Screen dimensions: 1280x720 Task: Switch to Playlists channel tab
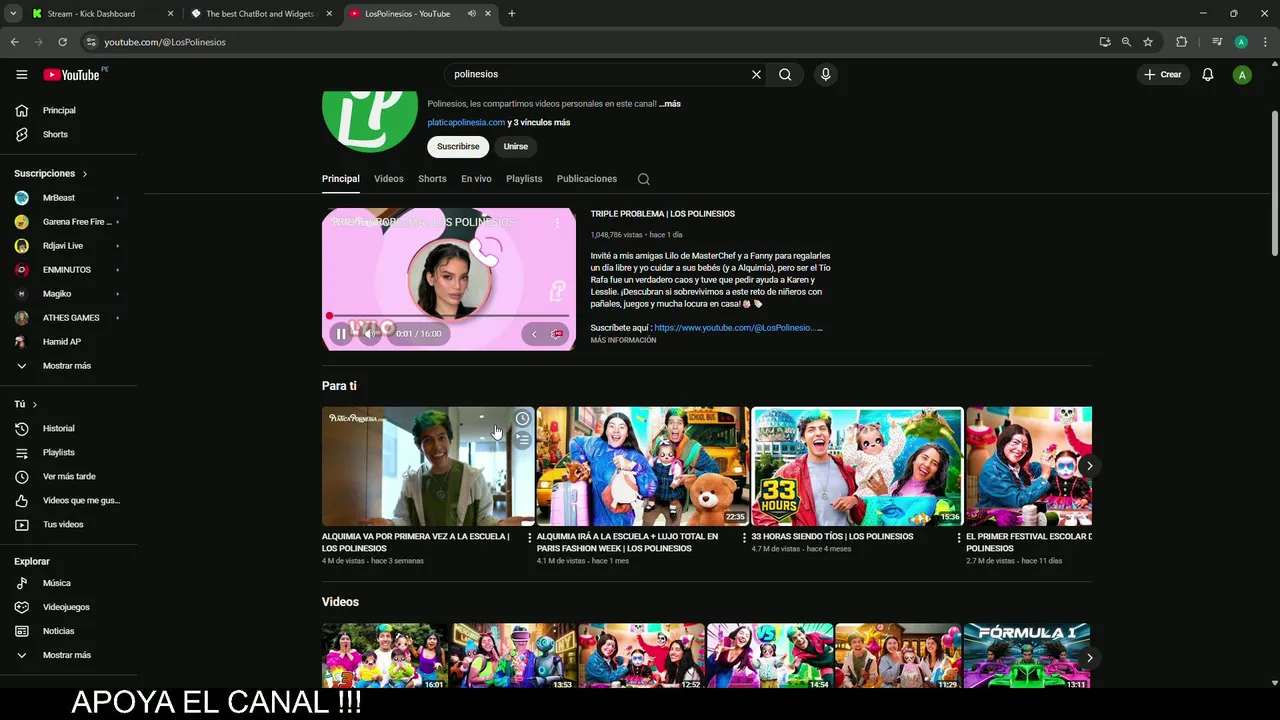pyautogui.click(x=524, y=179)
